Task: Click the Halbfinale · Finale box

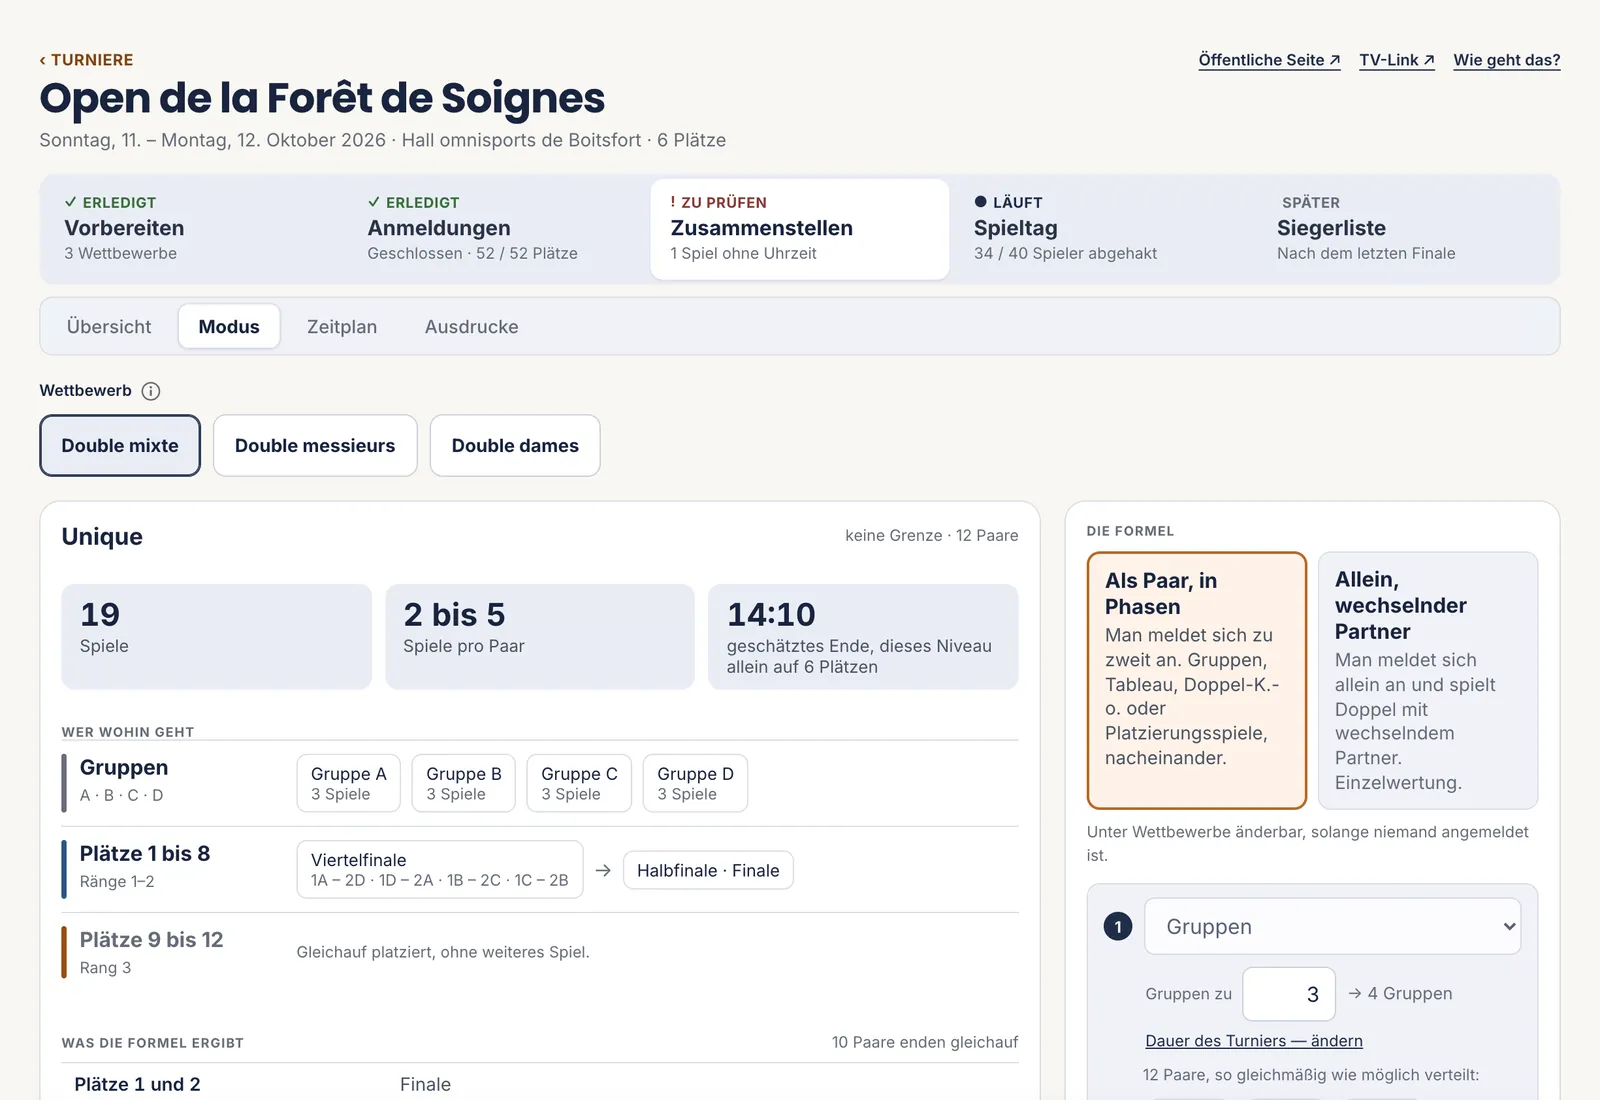Action: [x=708, y=871]
